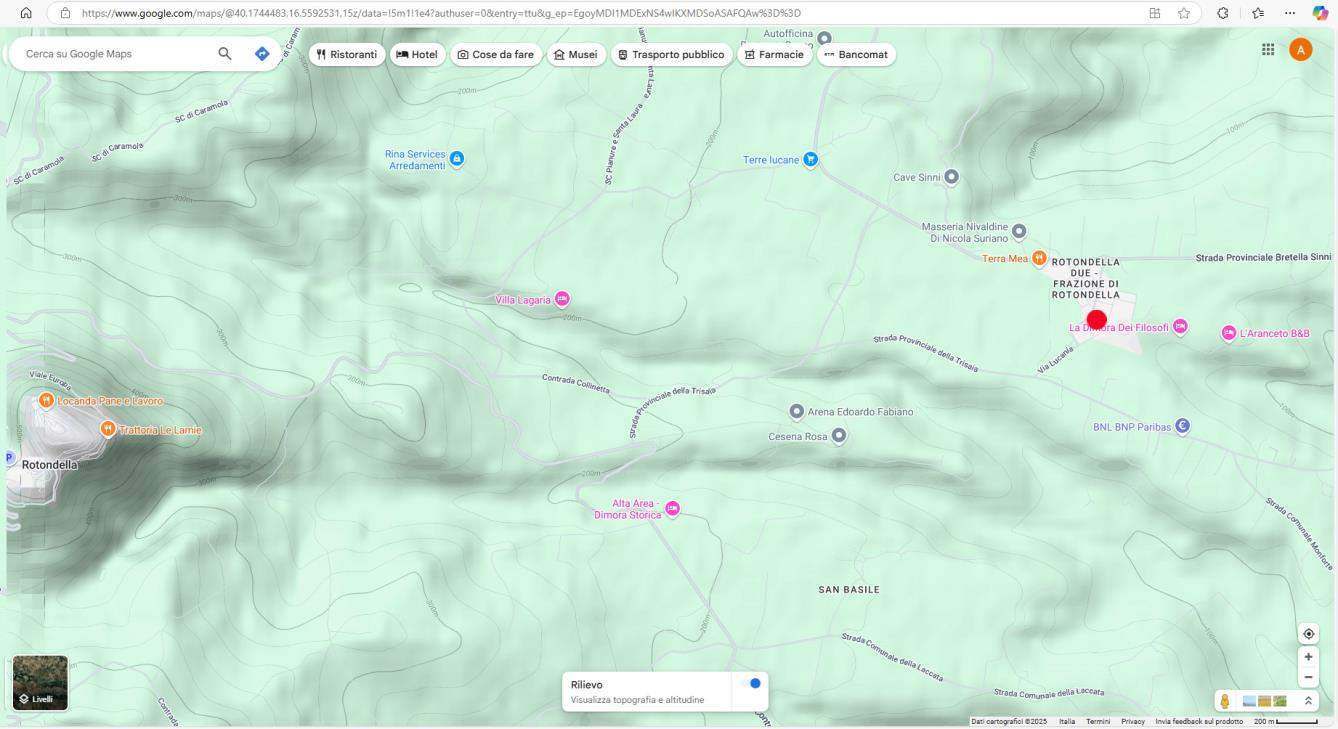Click the Cerca su Google Maps field
This screenshot has width=1338, height=729.
click(x=115, y=54)
